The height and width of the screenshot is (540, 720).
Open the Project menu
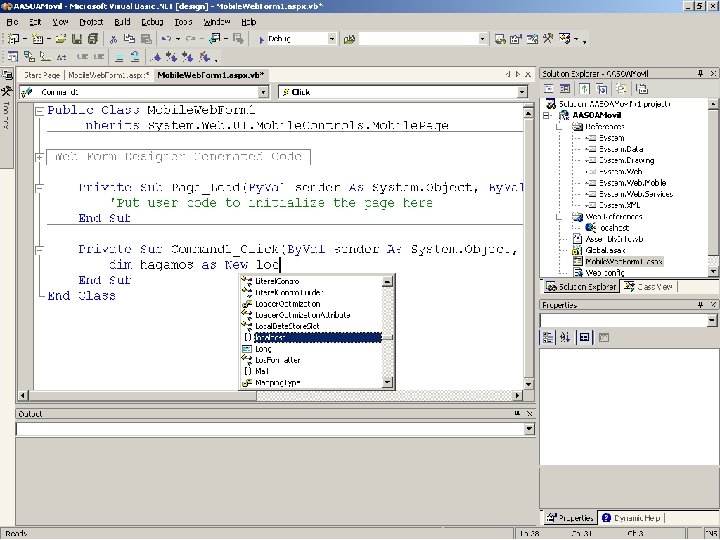pyautogui.click(x=91, y=22)
